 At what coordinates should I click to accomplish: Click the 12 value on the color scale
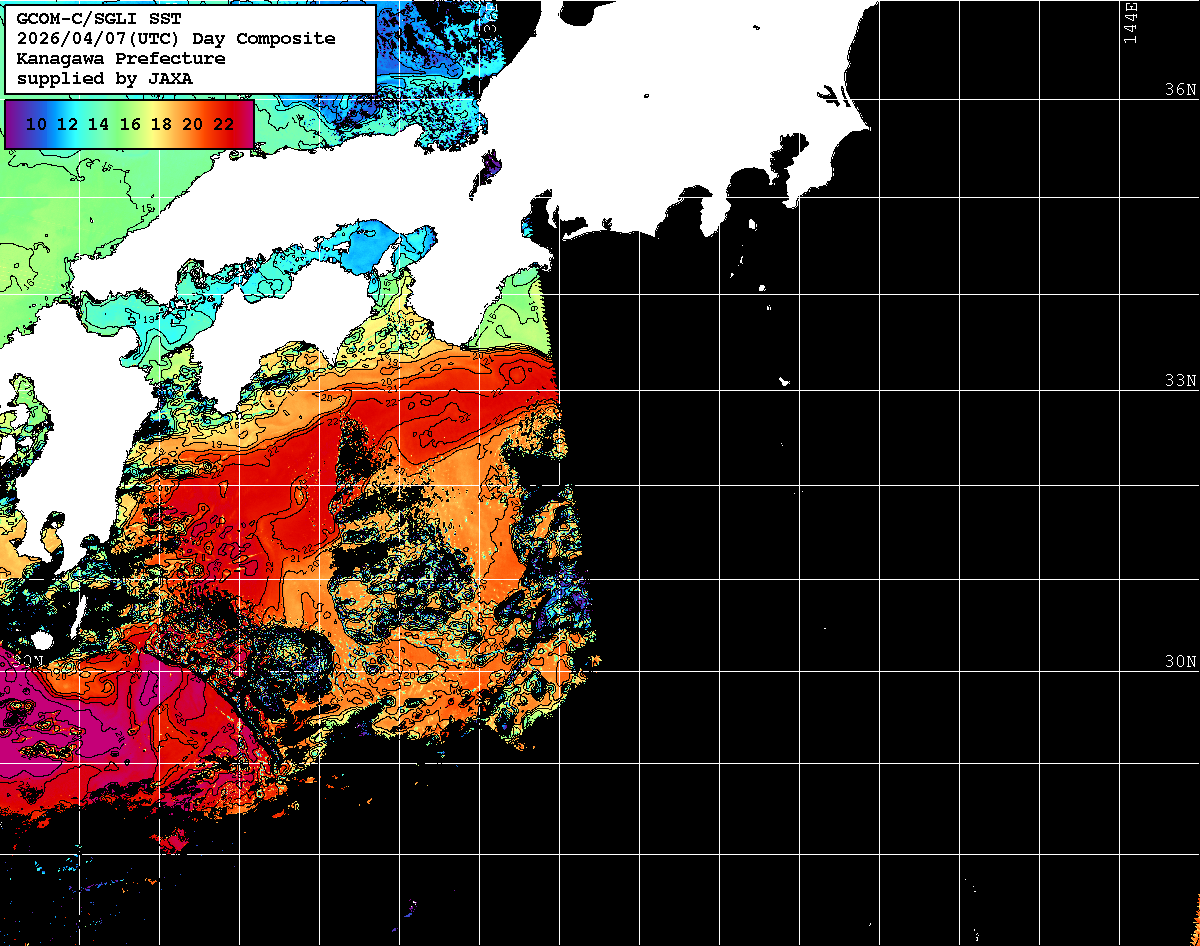coord(67,124)
